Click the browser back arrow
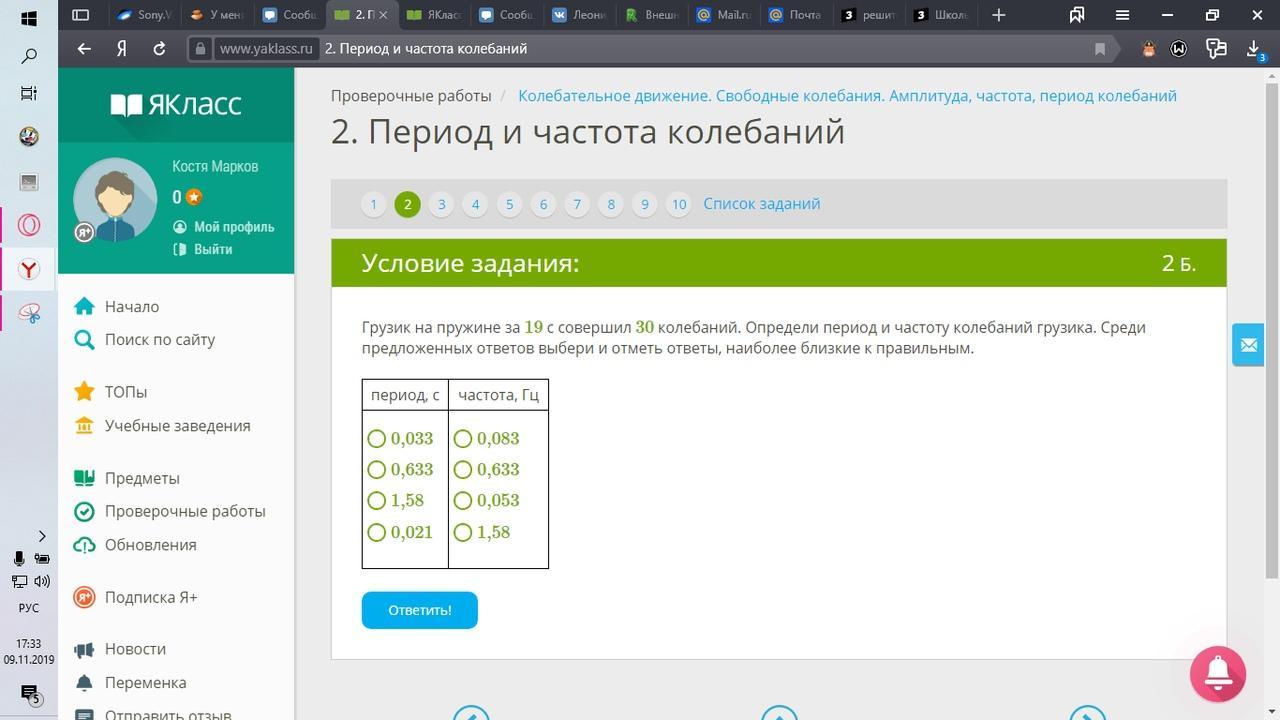 [84, 49]
